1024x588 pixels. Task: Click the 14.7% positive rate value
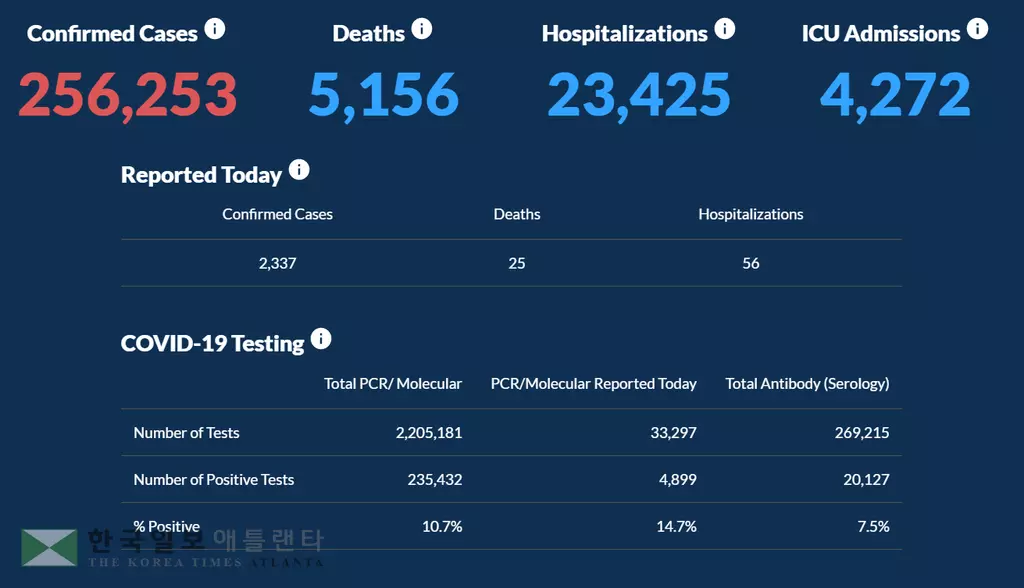[677, 527]
